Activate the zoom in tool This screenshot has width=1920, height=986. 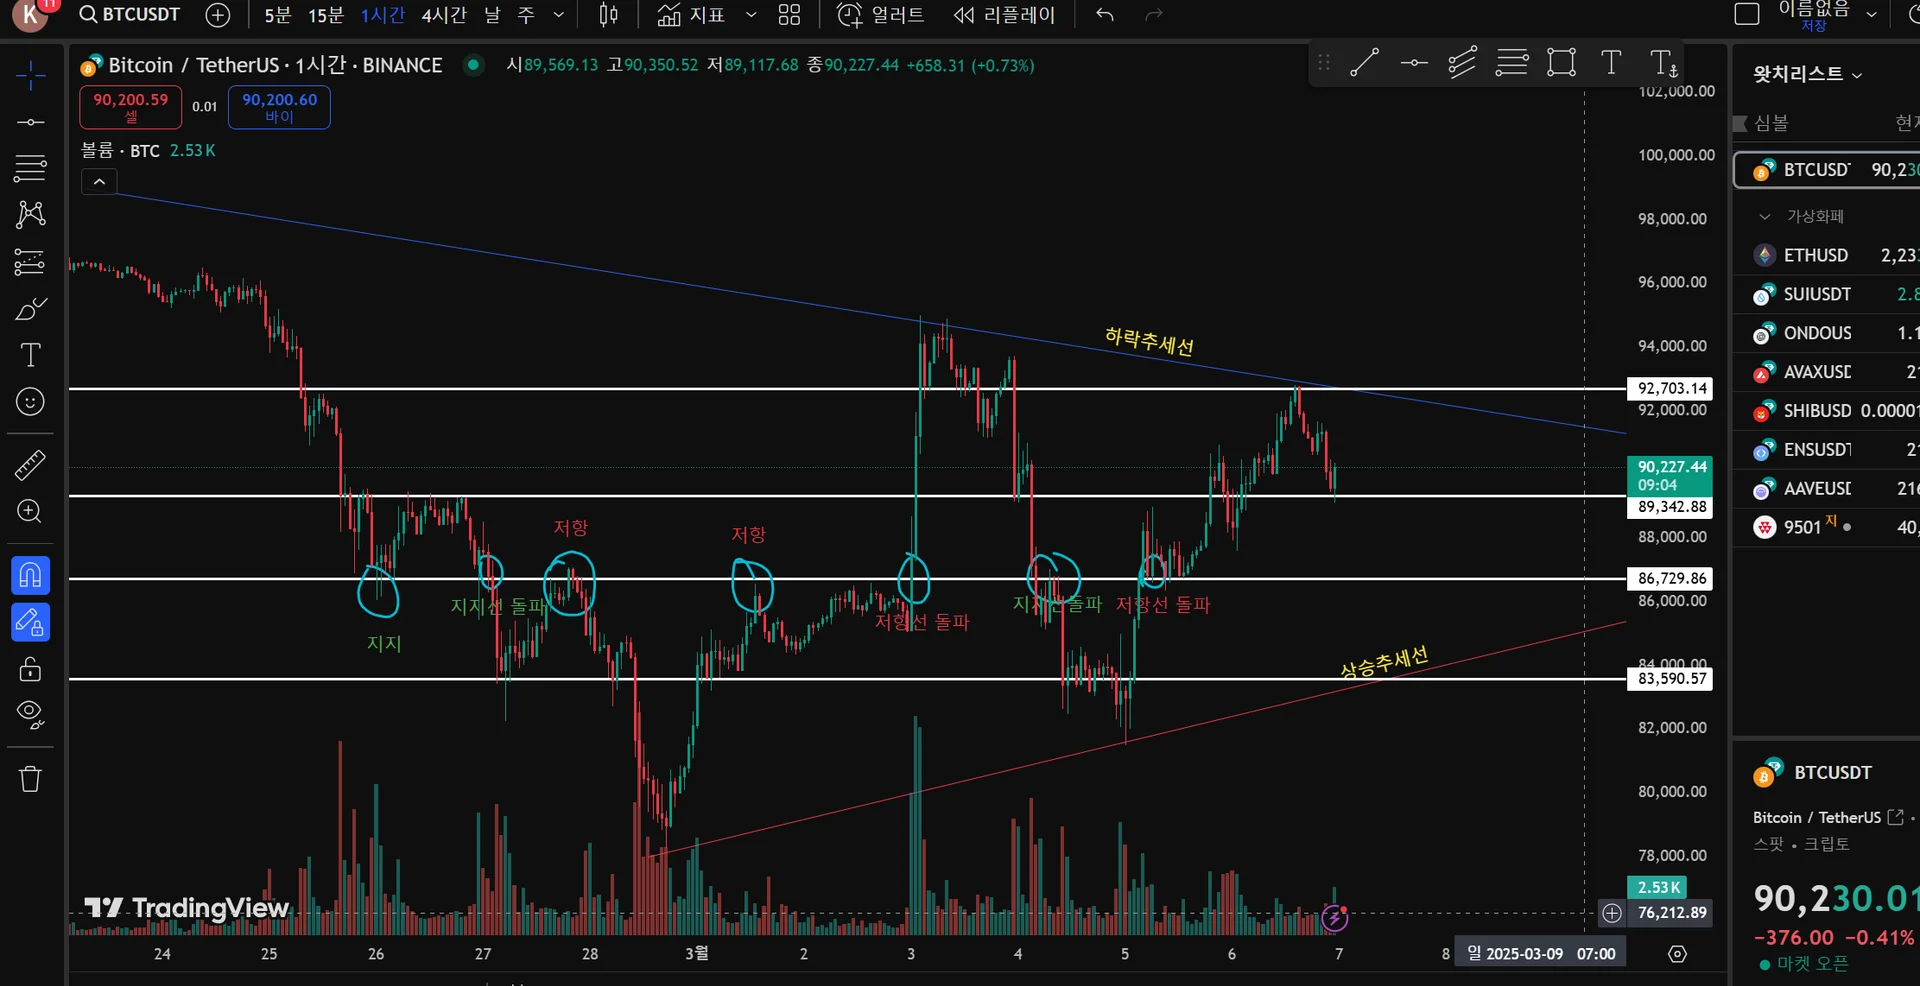tap(30, 512)
